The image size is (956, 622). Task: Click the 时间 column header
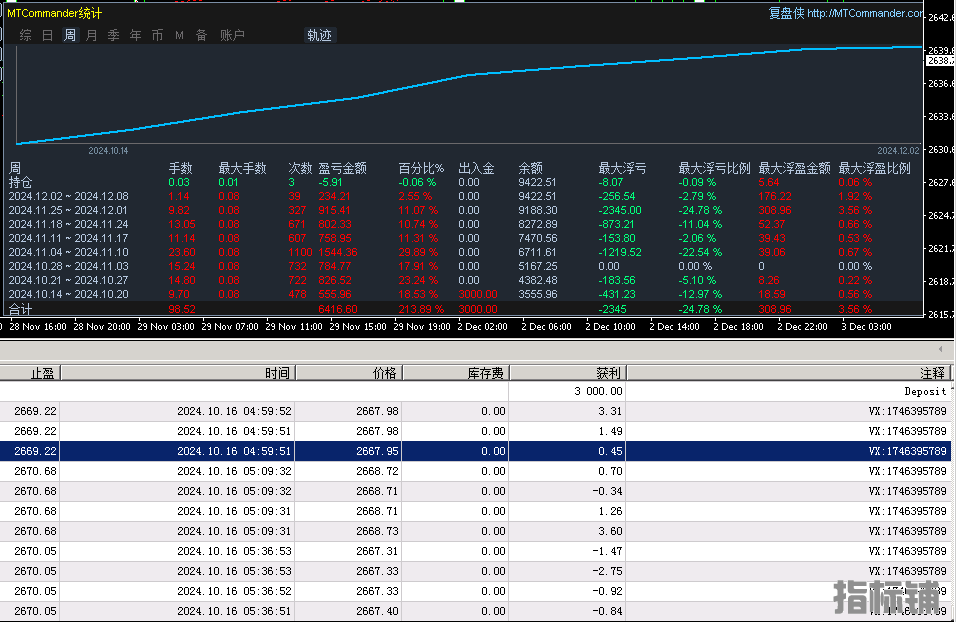[x=278, y=373]
